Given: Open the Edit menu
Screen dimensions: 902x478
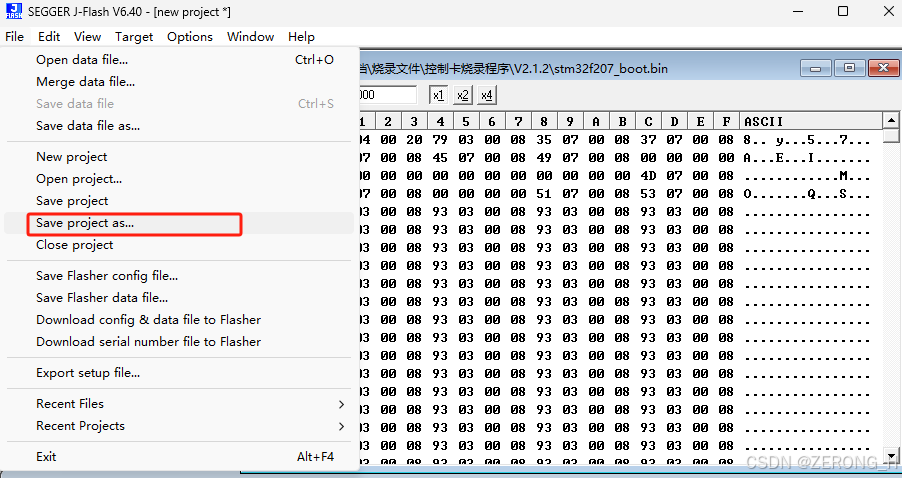Looking at the screenshot, I should pos(49,37).
